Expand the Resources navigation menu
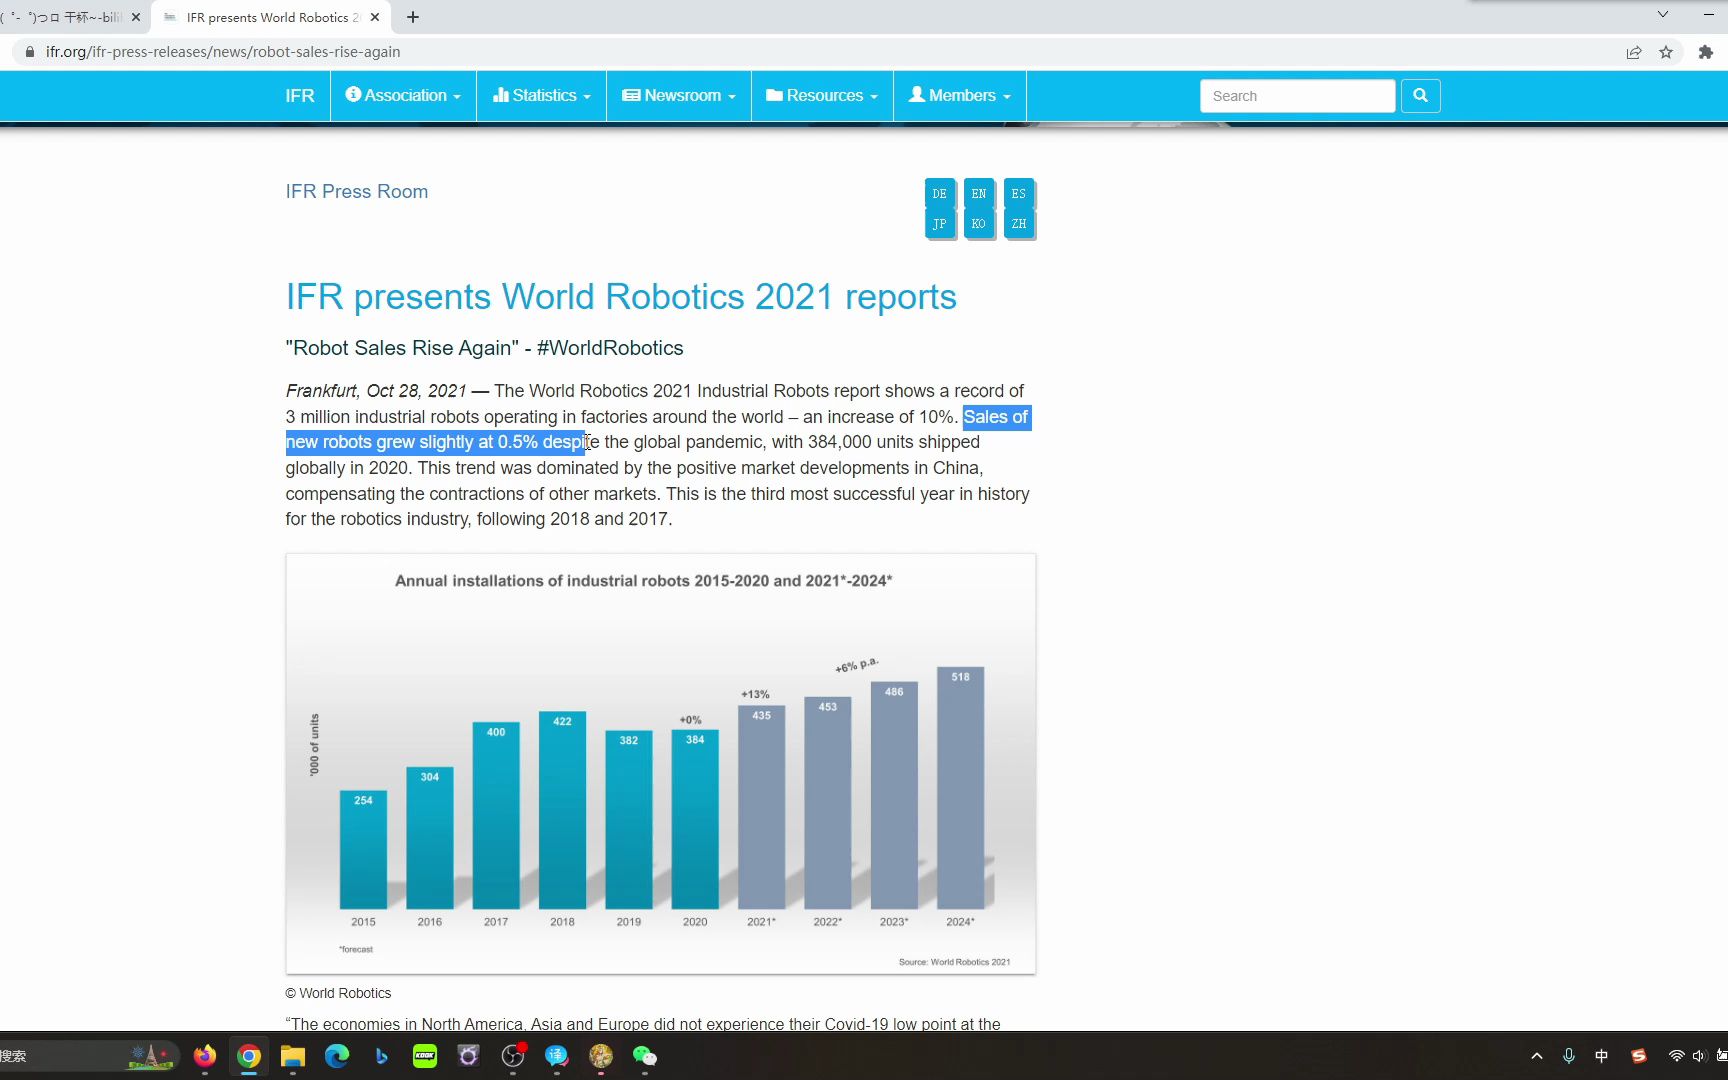Viewport: 1728px width, 1080px height. tap(822, 96)
